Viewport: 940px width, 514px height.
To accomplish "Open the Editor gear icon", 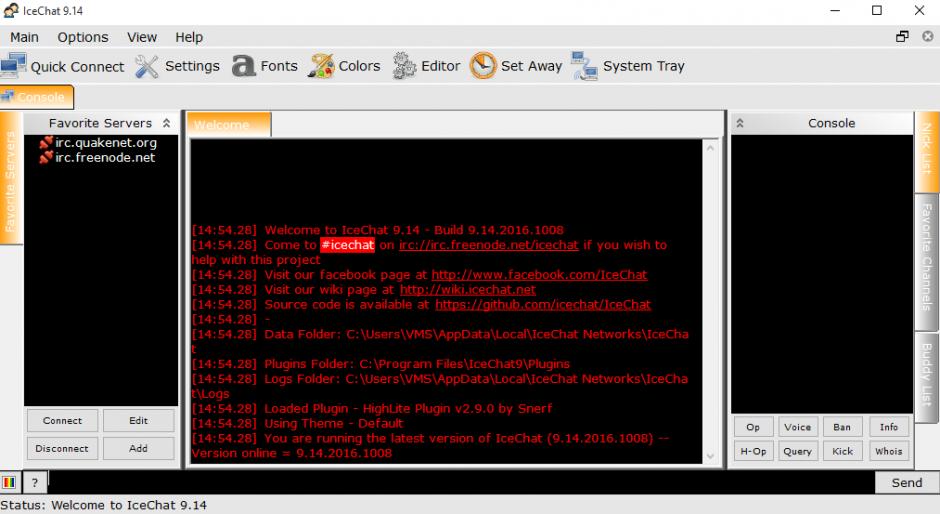I will point(404,66).
